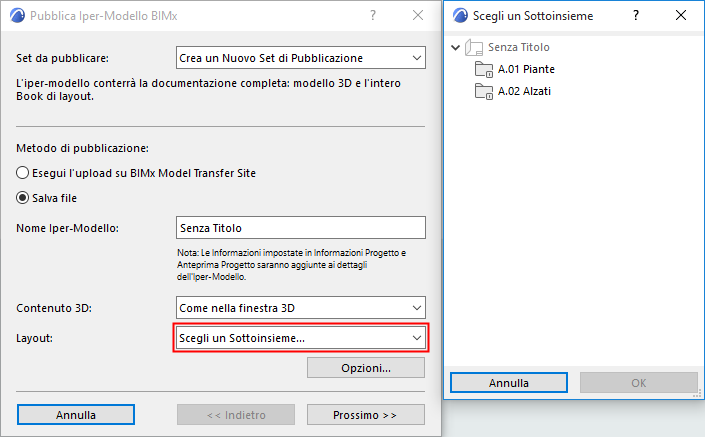This screenshot has height=437, width=705.
Task: Open the Set da pubblicare dropdown
Action: pyautogui.click(x=301, y=58)
